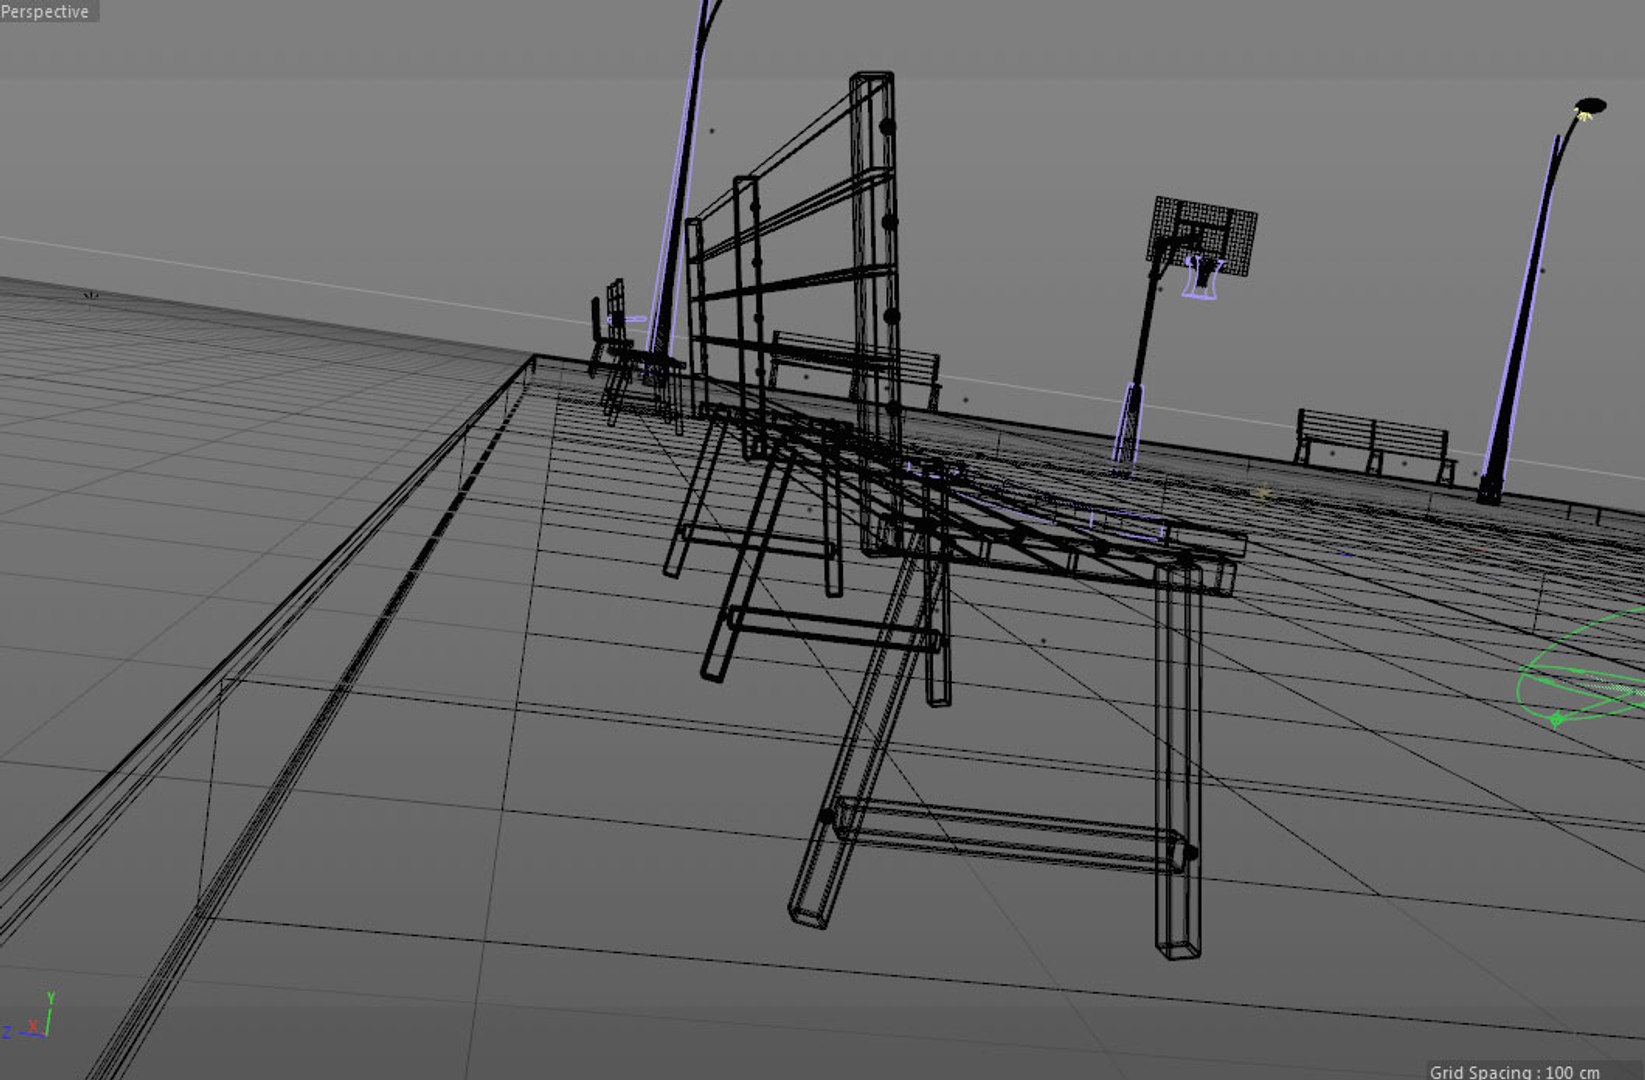Select the park bench near right lamp
This screenshot has height=1080, width=1645.
(x=1375, y=446)
